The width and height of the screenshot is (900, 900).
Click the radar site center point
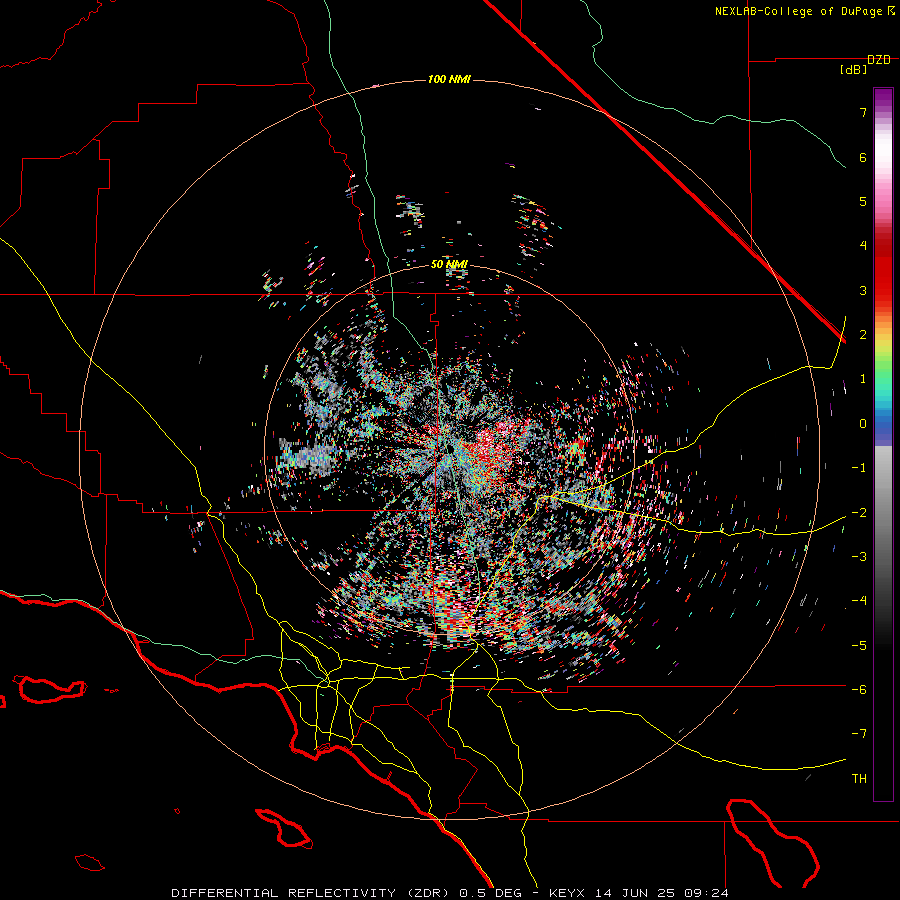pyautogui.click(x=449, y=448)
